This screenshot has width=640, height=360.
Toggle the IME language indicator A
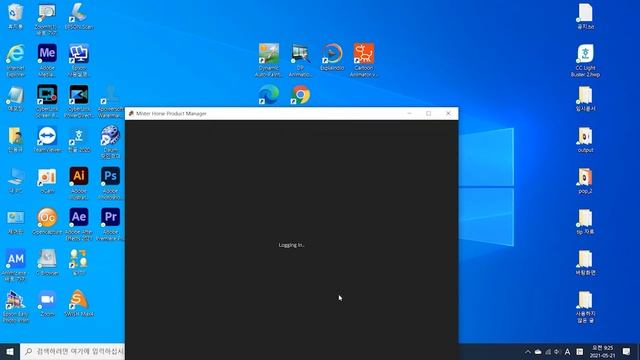[x=567, y=352]
